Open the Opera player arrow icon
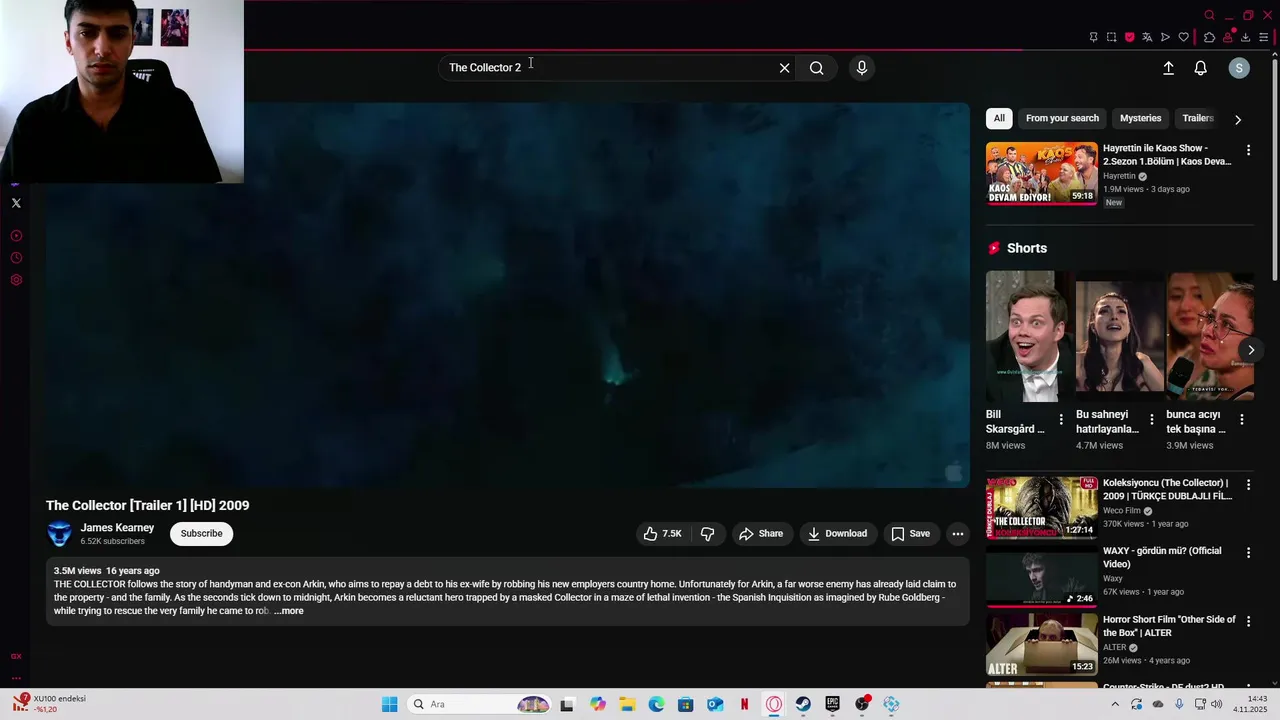Screen dimensions: 1280x720 tap(1165, 37)
